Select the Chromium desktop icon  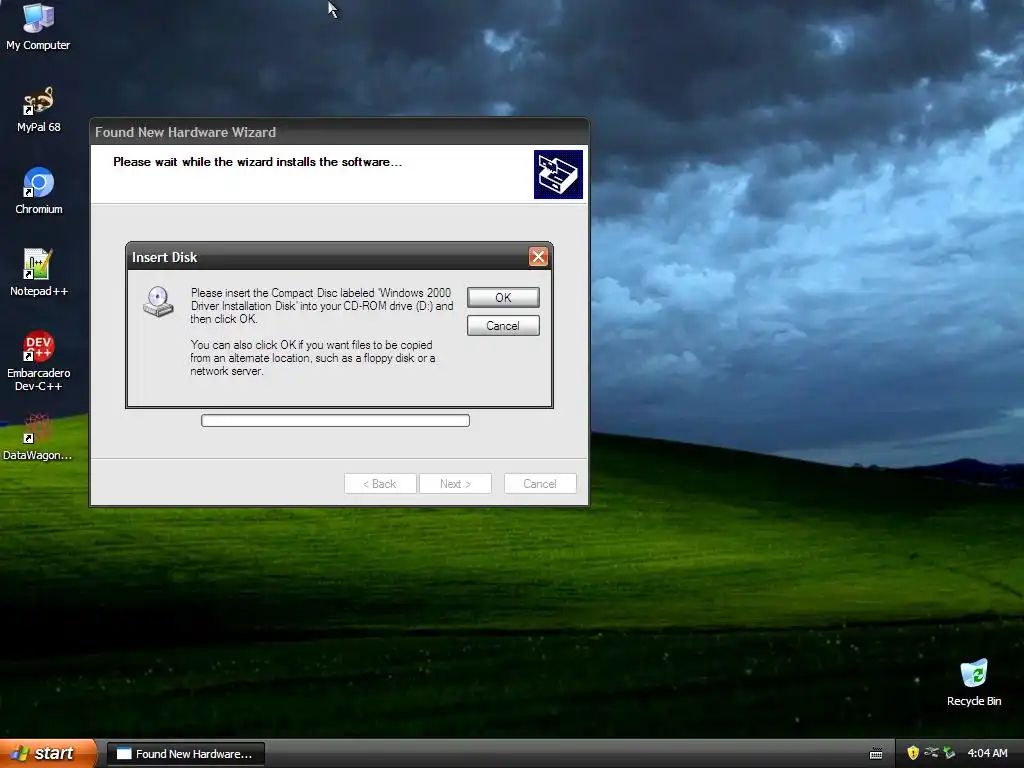(x=39, y=191)
